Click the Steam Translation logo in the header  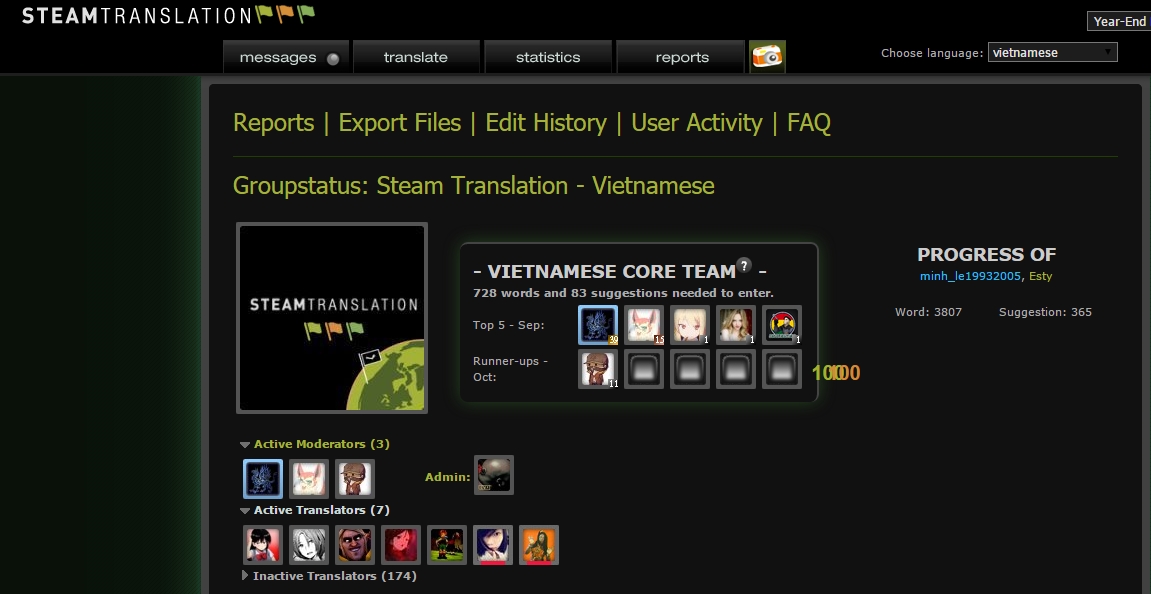coord(169,15)
